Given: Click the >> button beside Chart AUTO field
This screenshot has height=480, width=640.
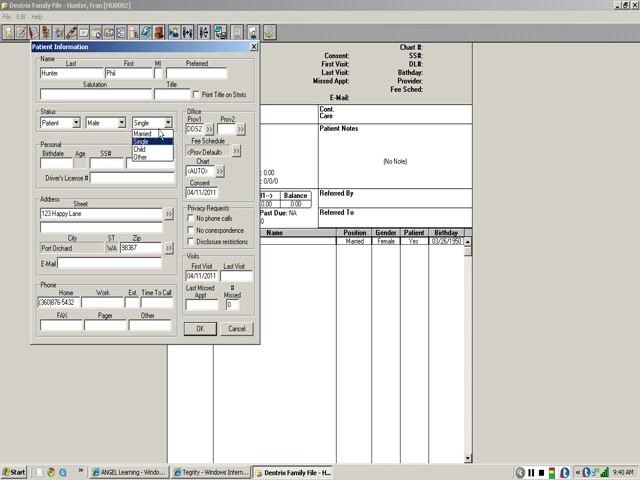Looking at the screenshot, I should [220, 171].
